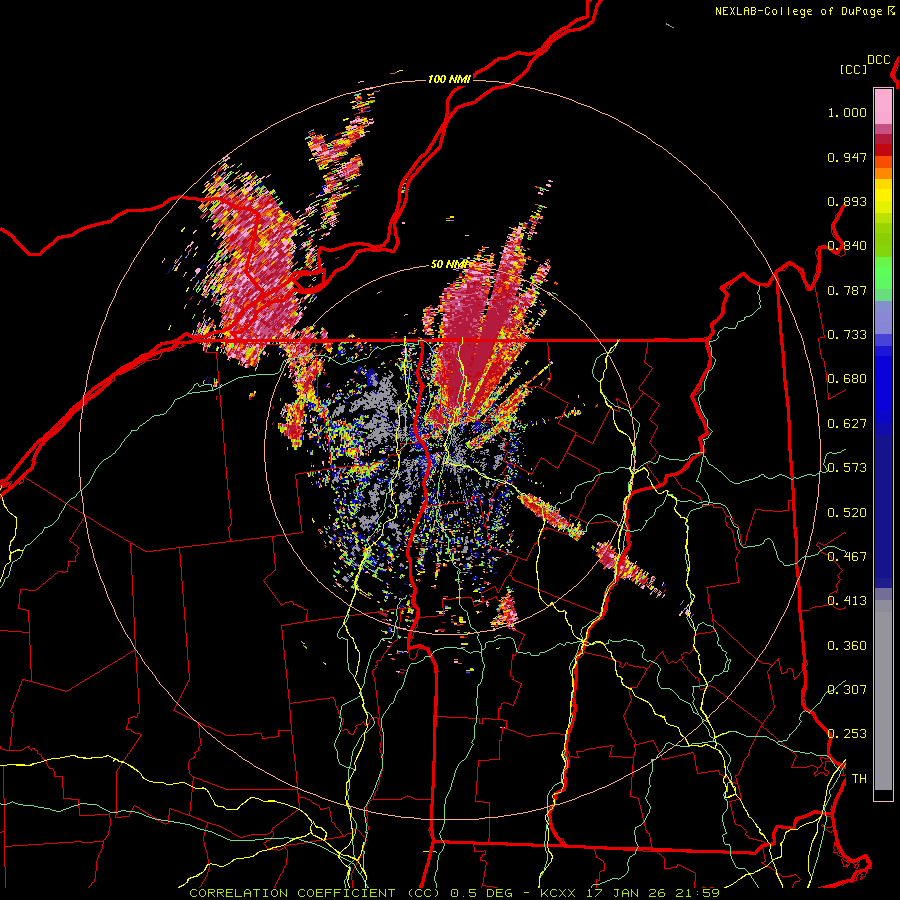
Task: Click the DCC label above the color scale
Action: point(878,60)
